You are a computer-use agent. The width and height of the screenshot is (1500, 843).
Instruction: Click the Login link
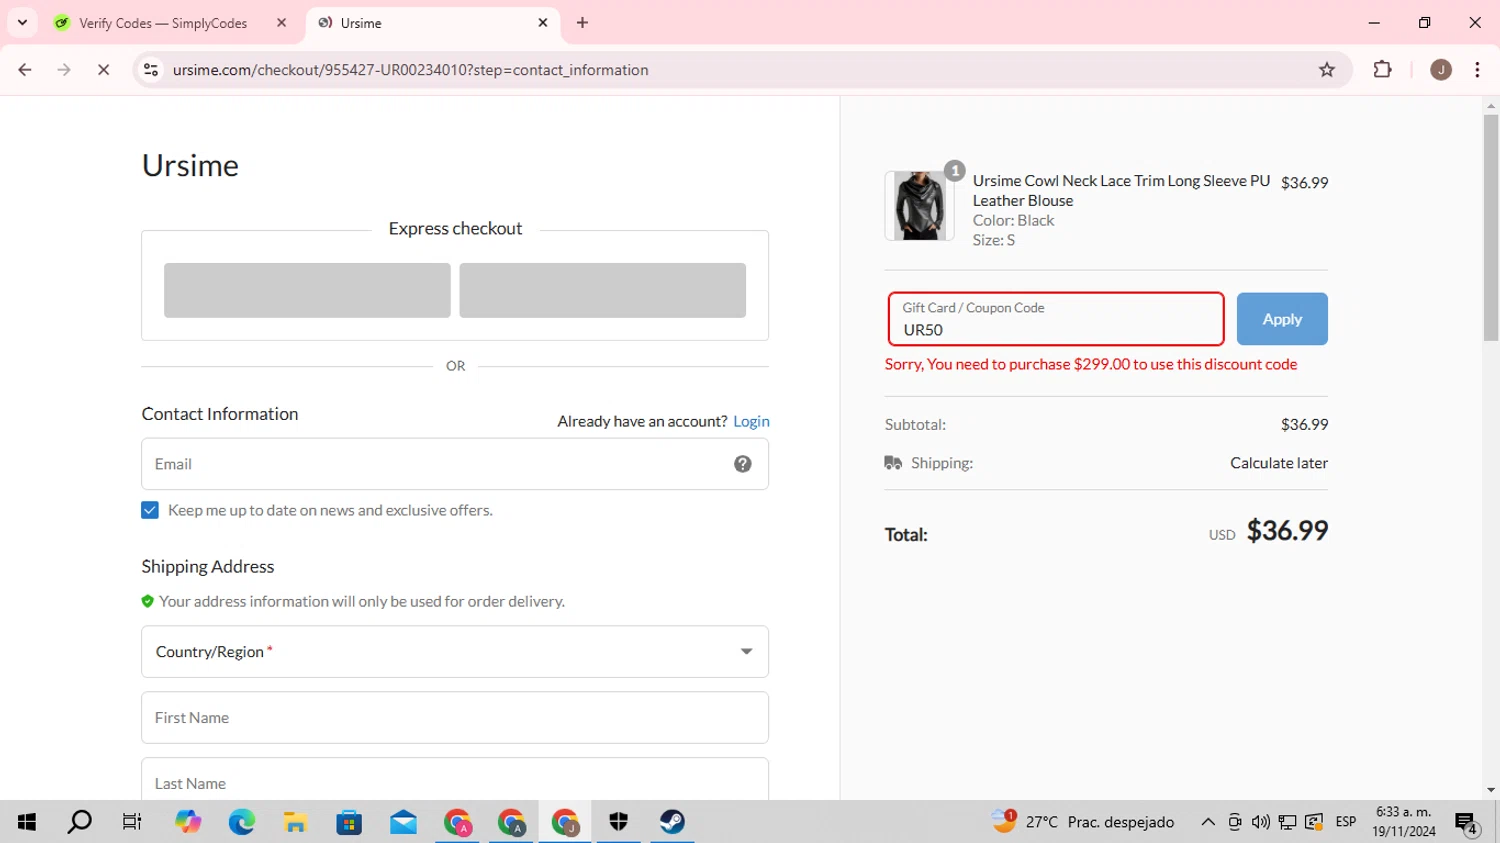point(751,421)
